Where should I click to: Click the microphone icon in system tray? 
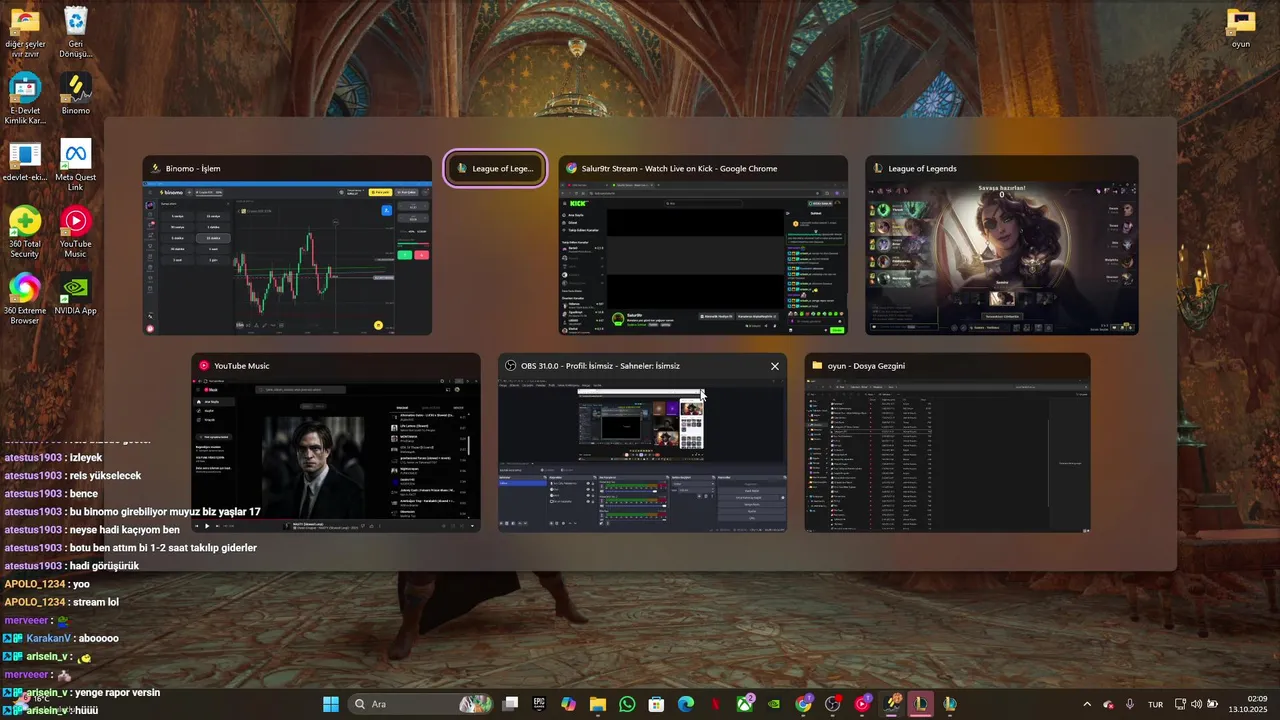pyautogui.click(x=1130, y=704)
